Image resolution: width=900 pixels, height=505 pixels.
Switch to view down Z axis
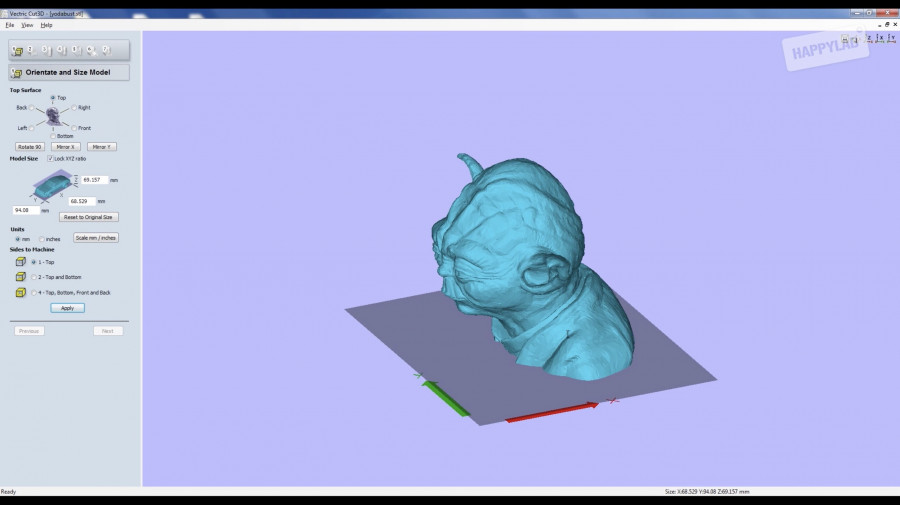[x=869, y=38]
